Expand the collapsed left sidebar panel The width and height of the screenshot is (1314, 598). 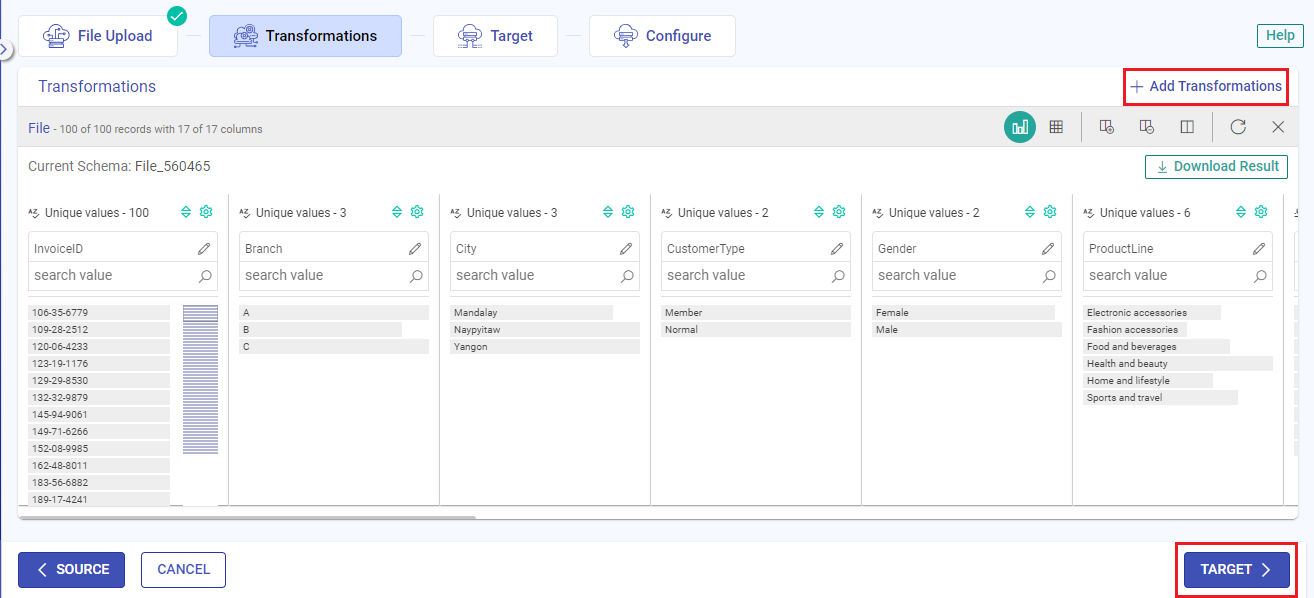8,47
